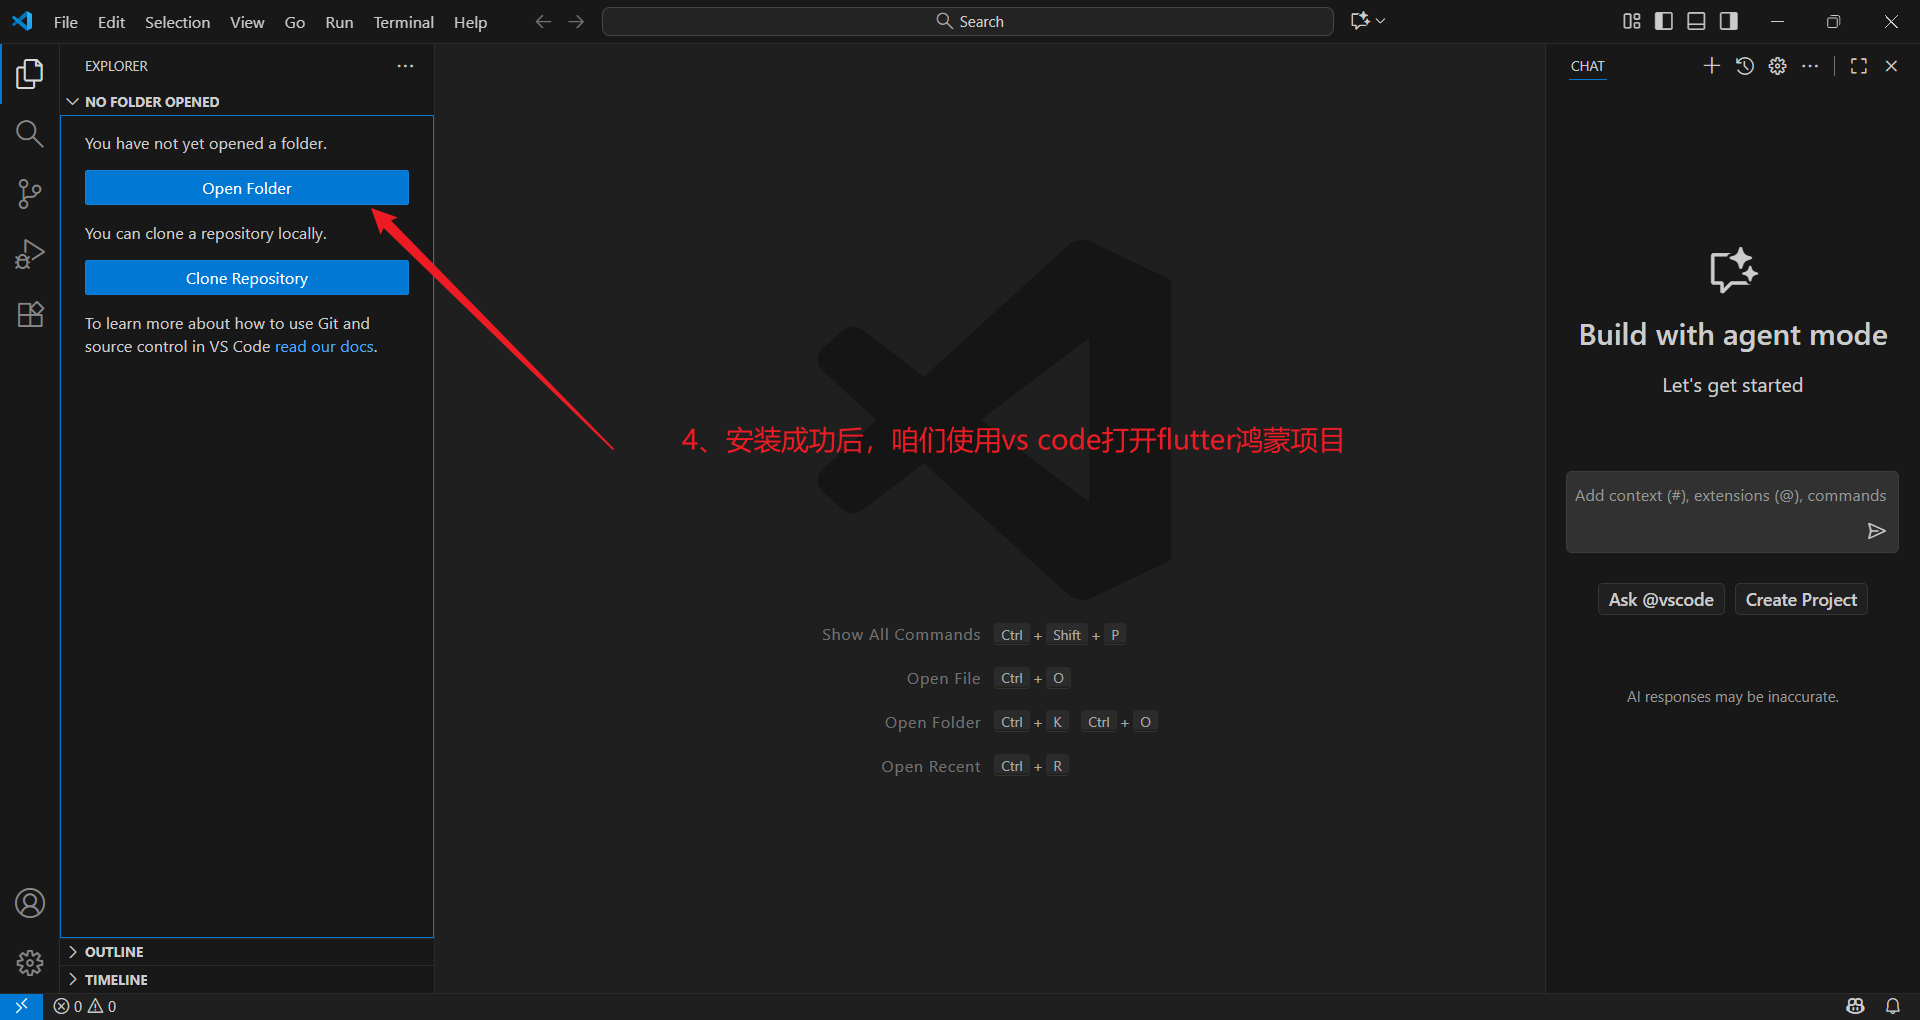Image resolution: width=1920 pixels, height=1020 pixels.
Task: Open the Help menu
Action: 470,22
